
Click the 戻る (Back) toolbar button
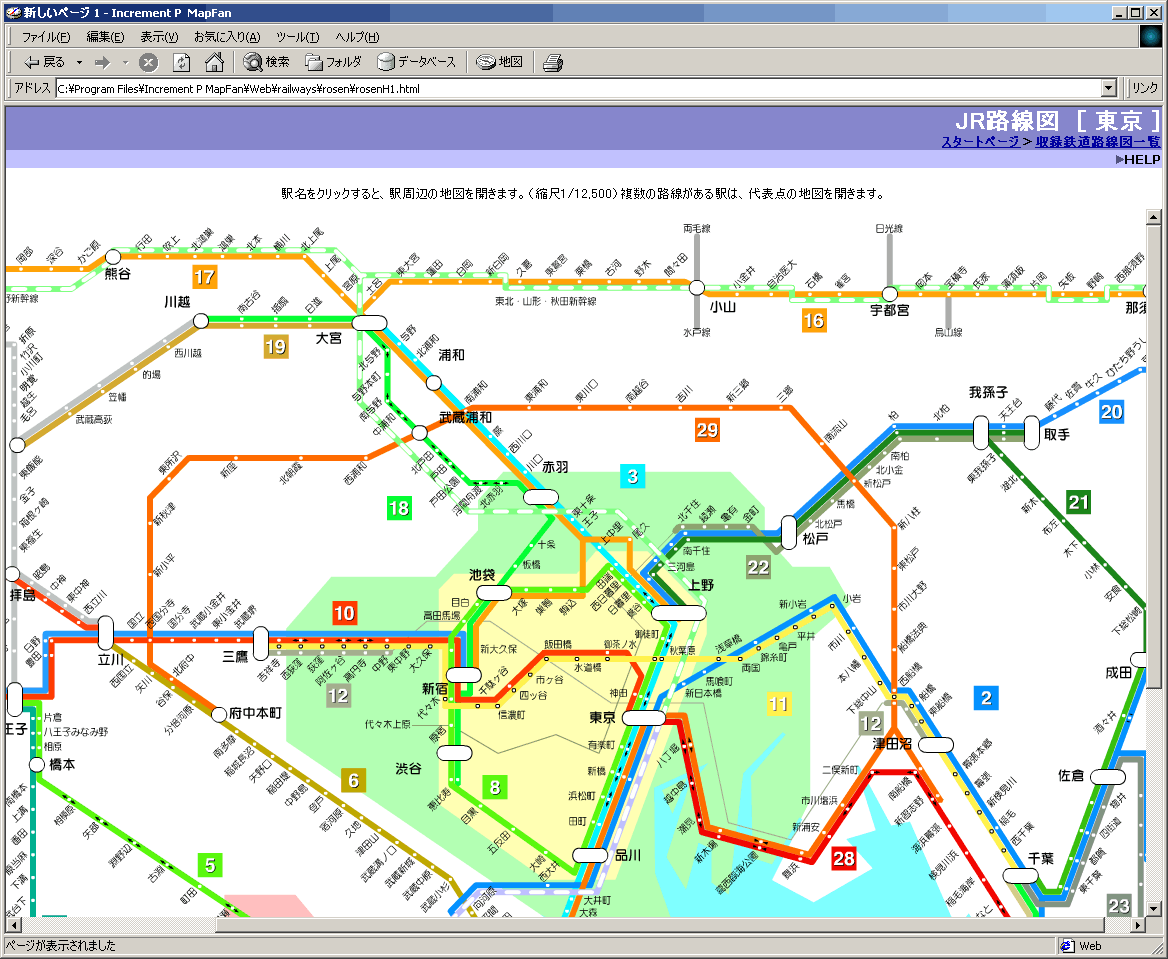44,62
